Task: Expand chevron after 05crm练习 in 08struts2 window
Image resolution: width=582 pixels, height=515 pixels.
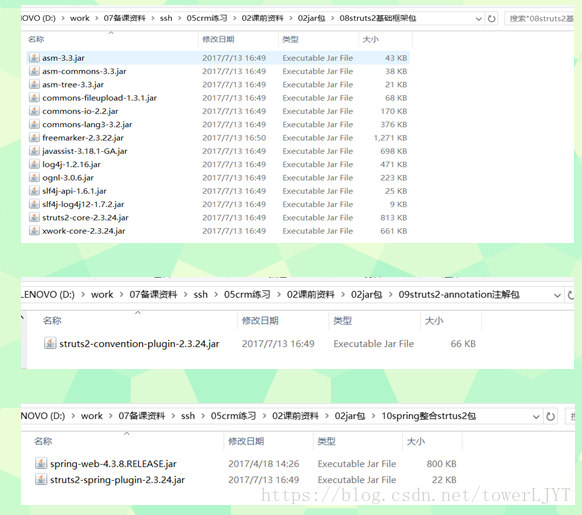Action: [x=235, y=18]
